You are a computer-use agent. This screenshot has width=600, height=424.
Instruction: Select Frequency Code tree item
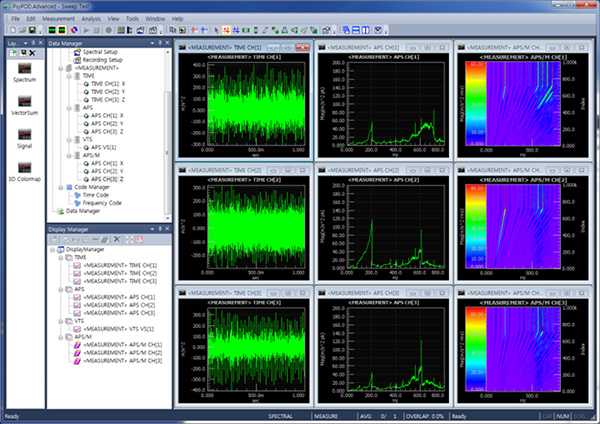tap(102, 203)
